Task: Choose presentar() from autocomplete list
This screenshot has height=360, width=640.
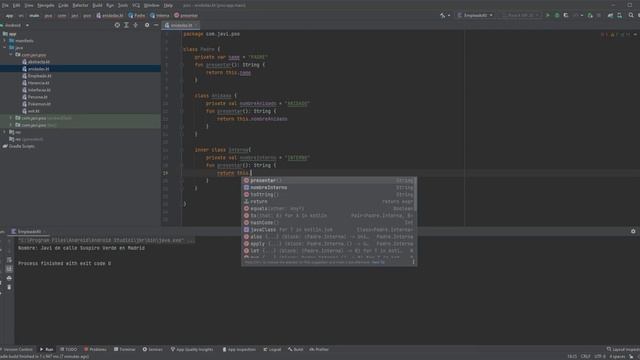Action: pyautogui.click(x=329, y=180)
